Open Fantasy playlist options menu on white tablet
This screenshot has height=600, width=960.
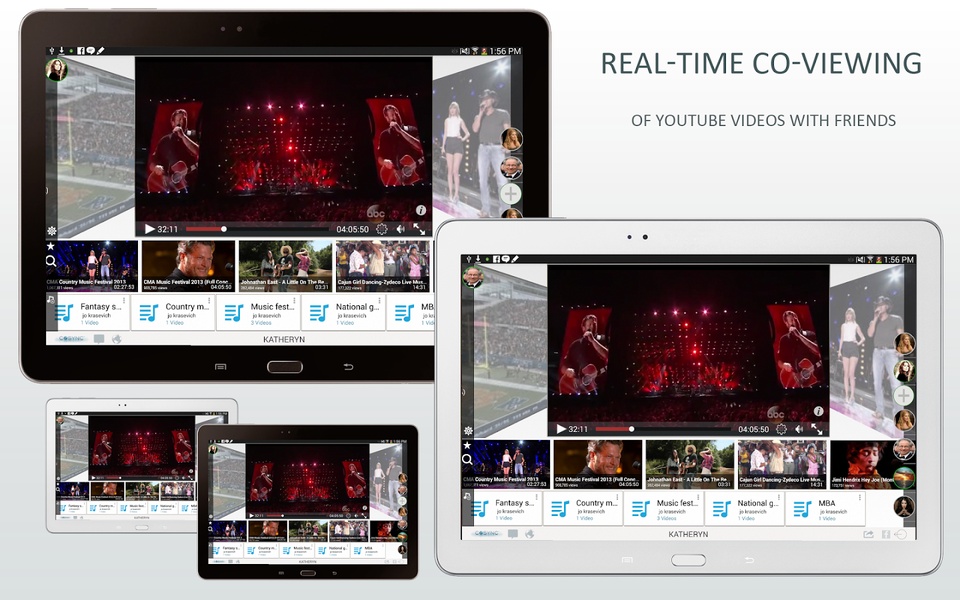pos(537,498)
